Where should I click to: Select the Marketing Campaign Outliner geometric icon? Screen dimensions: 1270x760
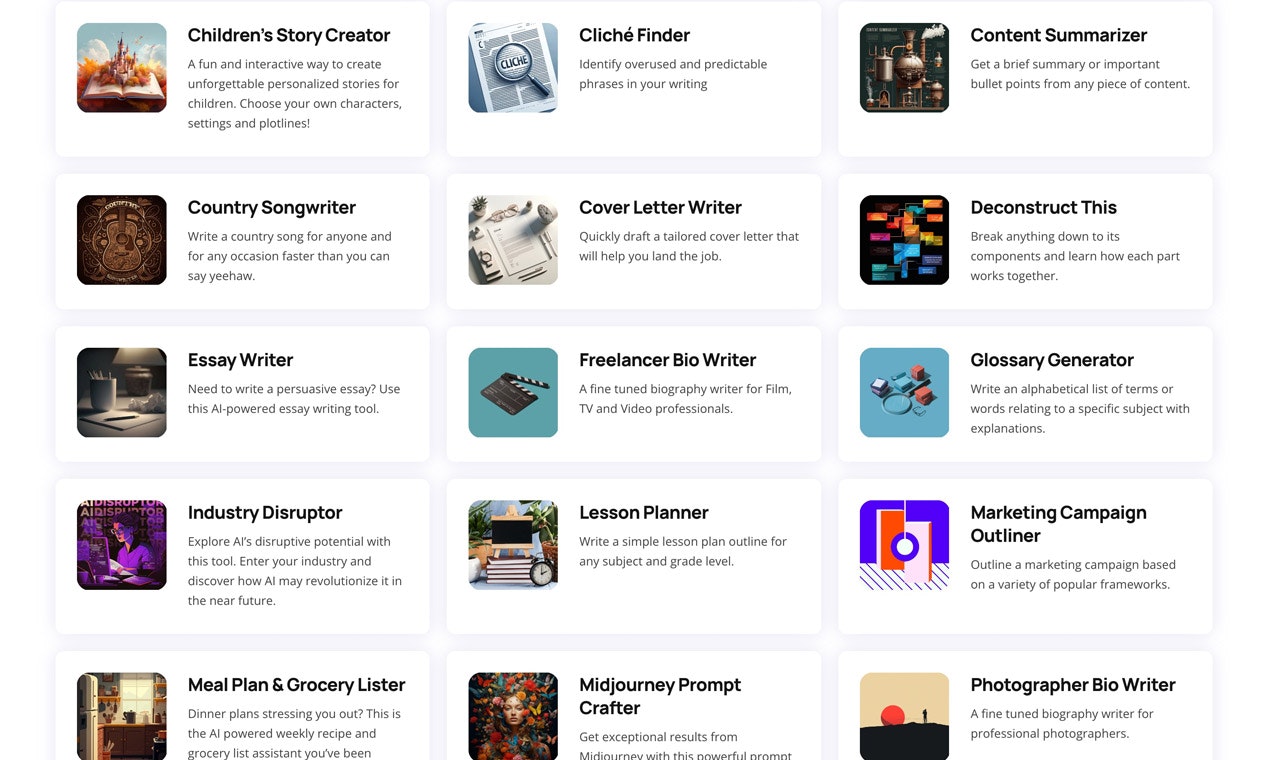point(904,545)
